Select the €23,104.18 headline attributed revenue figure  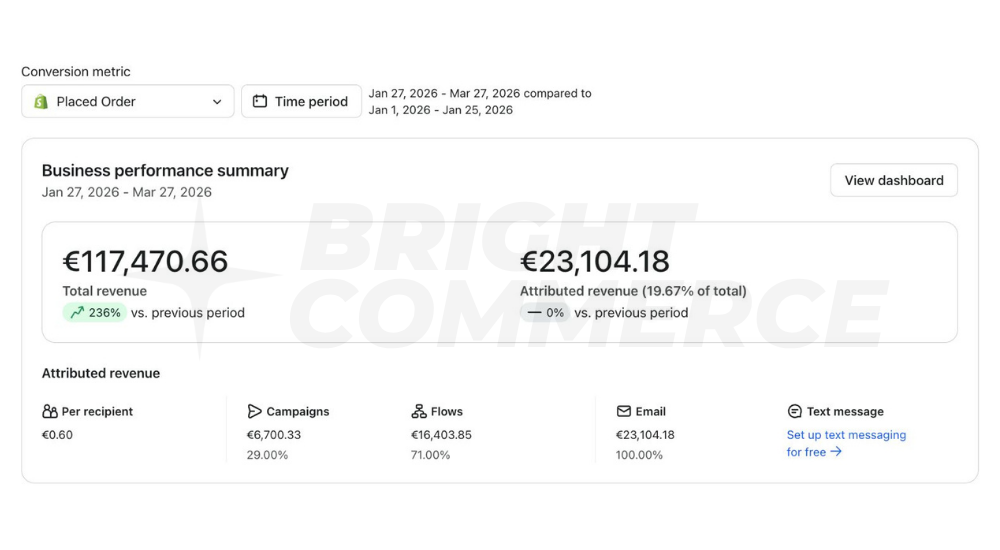[594, 262]
